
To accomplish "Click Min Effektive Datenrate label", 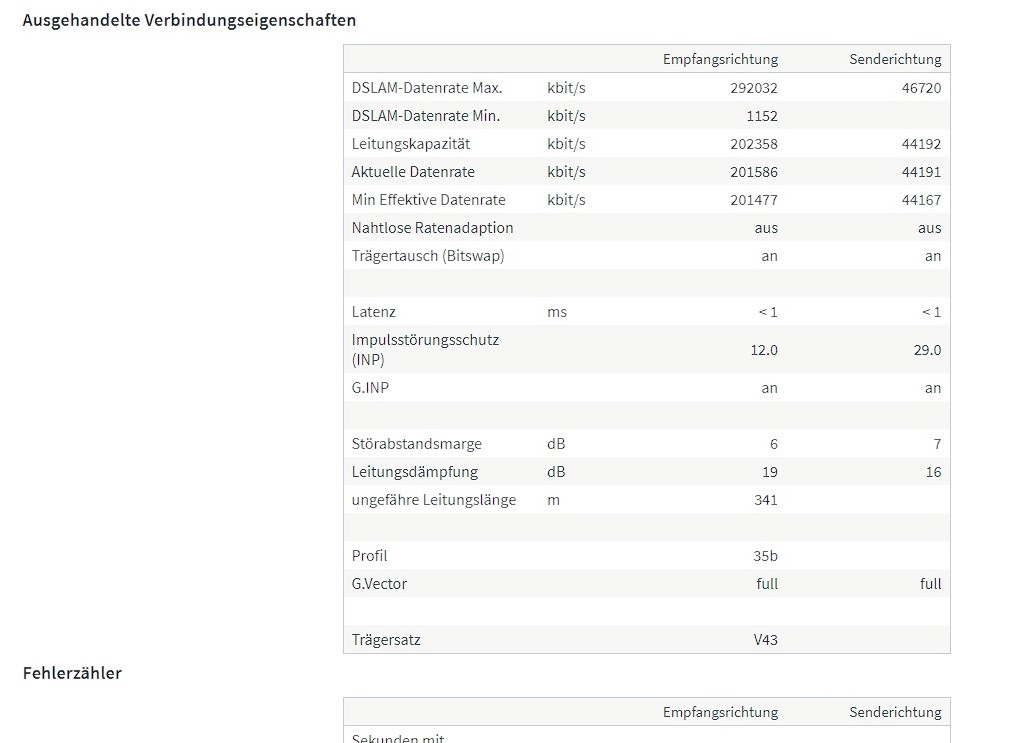I will point(428,200).
